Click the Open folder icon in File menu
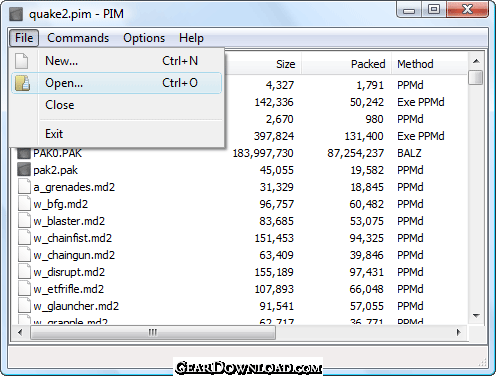 click(x=22, y=83)
